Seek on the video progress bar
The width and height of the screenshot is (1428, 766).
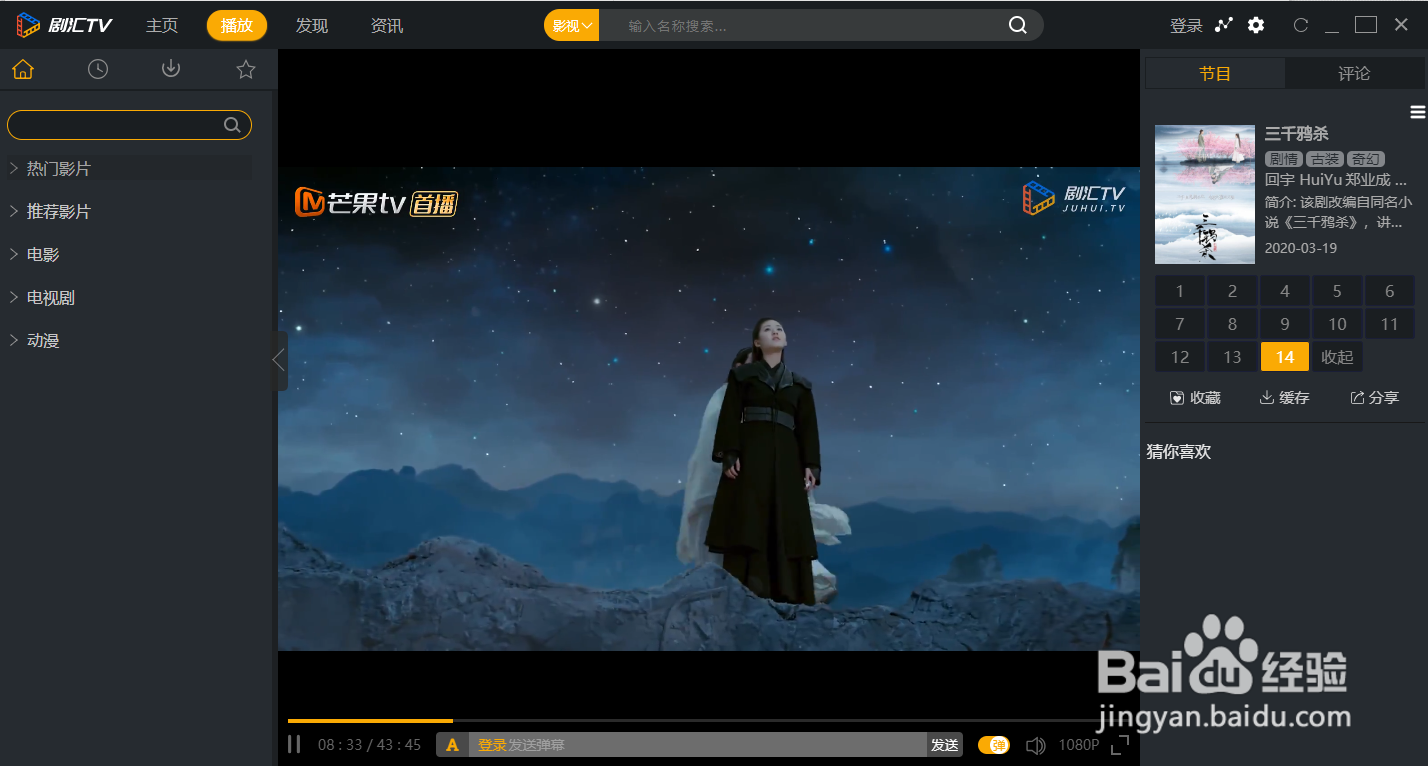[709, 720]
